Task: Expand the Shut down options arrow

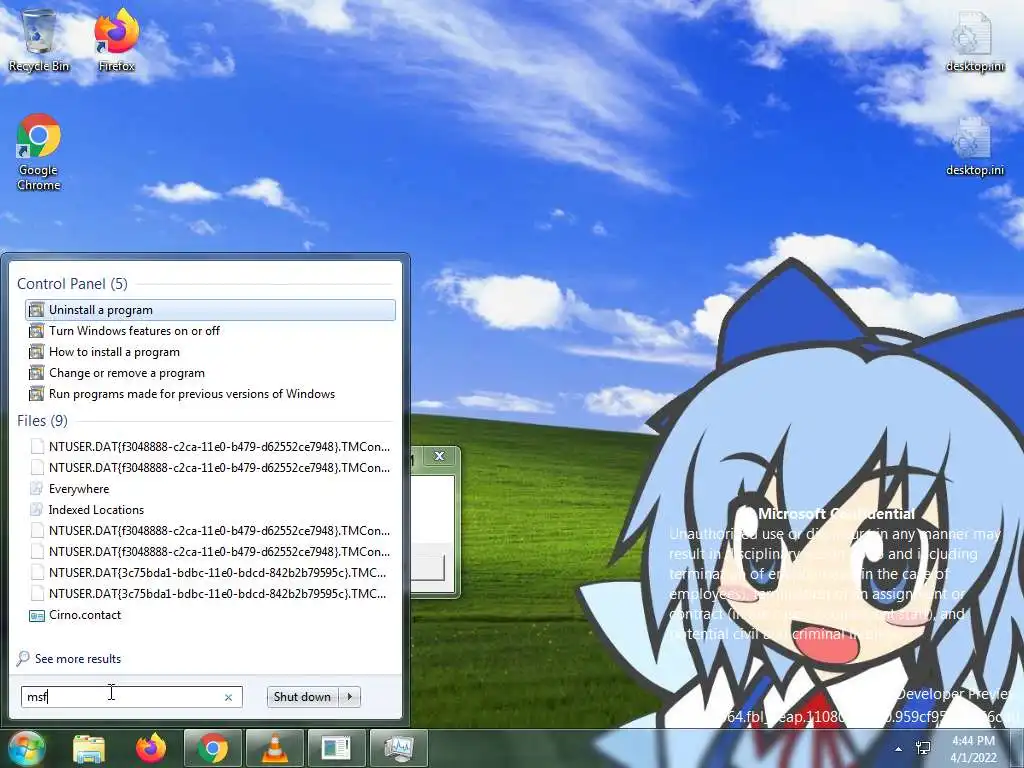Action: click(x=350, y=697)
